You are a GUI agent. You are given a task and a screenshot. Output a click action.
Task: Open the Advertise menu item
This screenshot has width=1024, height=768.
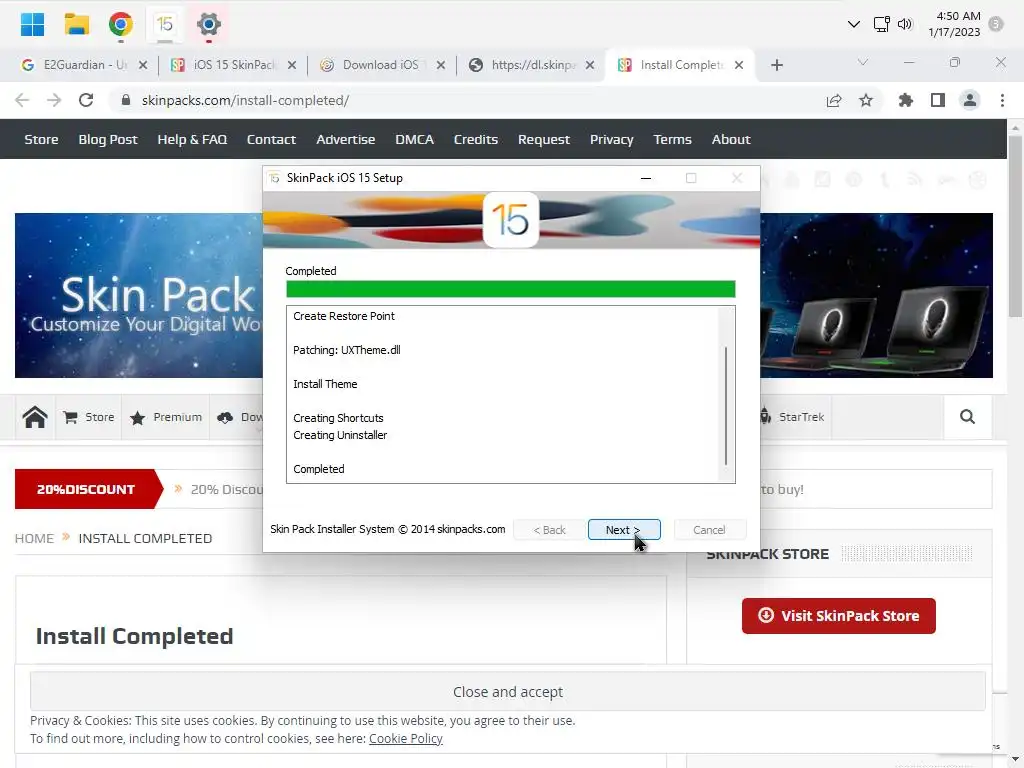(345, 140)
